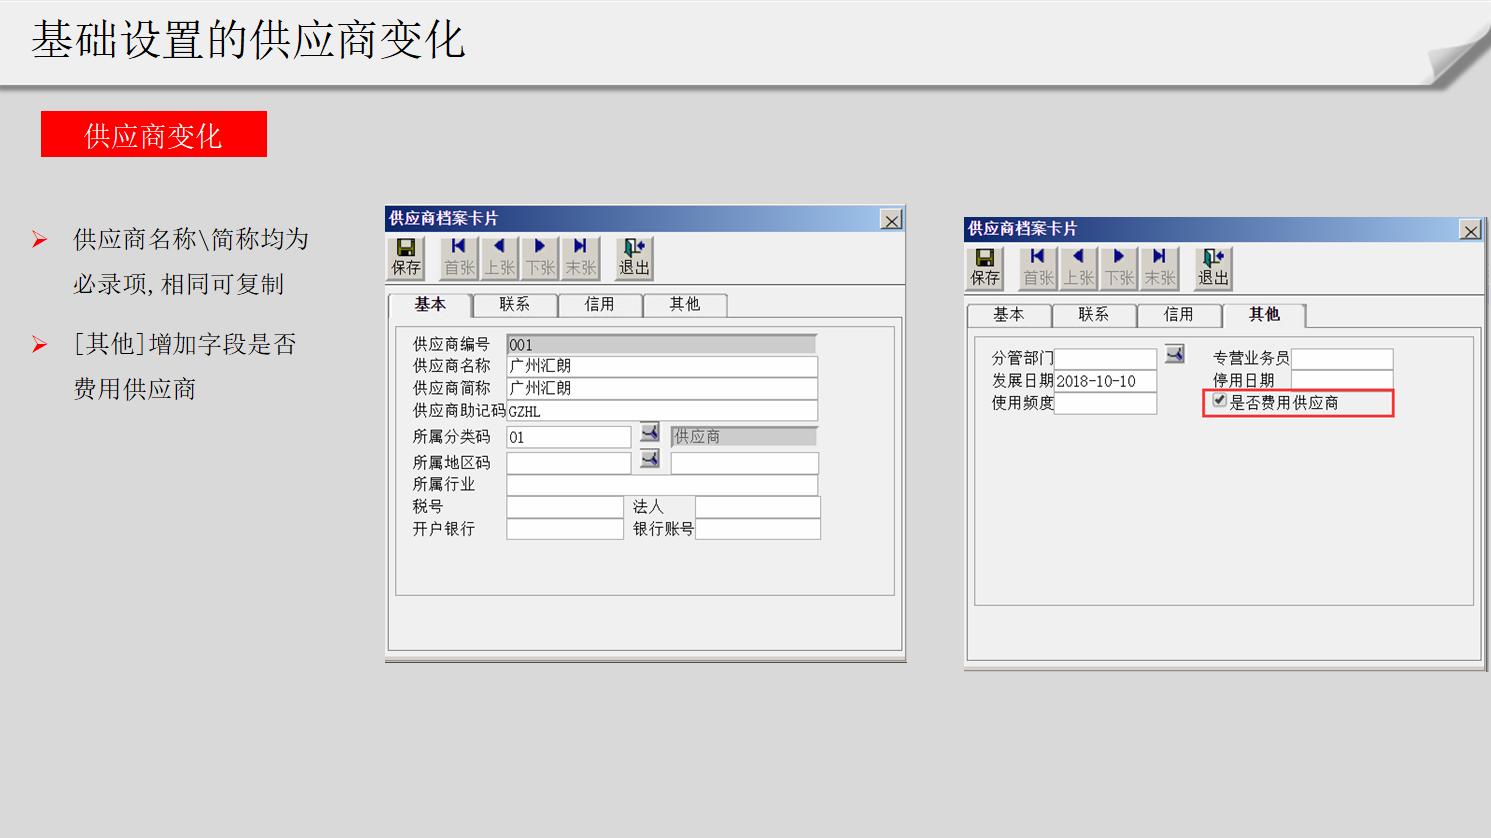Click the 供应商编号 field containing 001

[662, 344]
